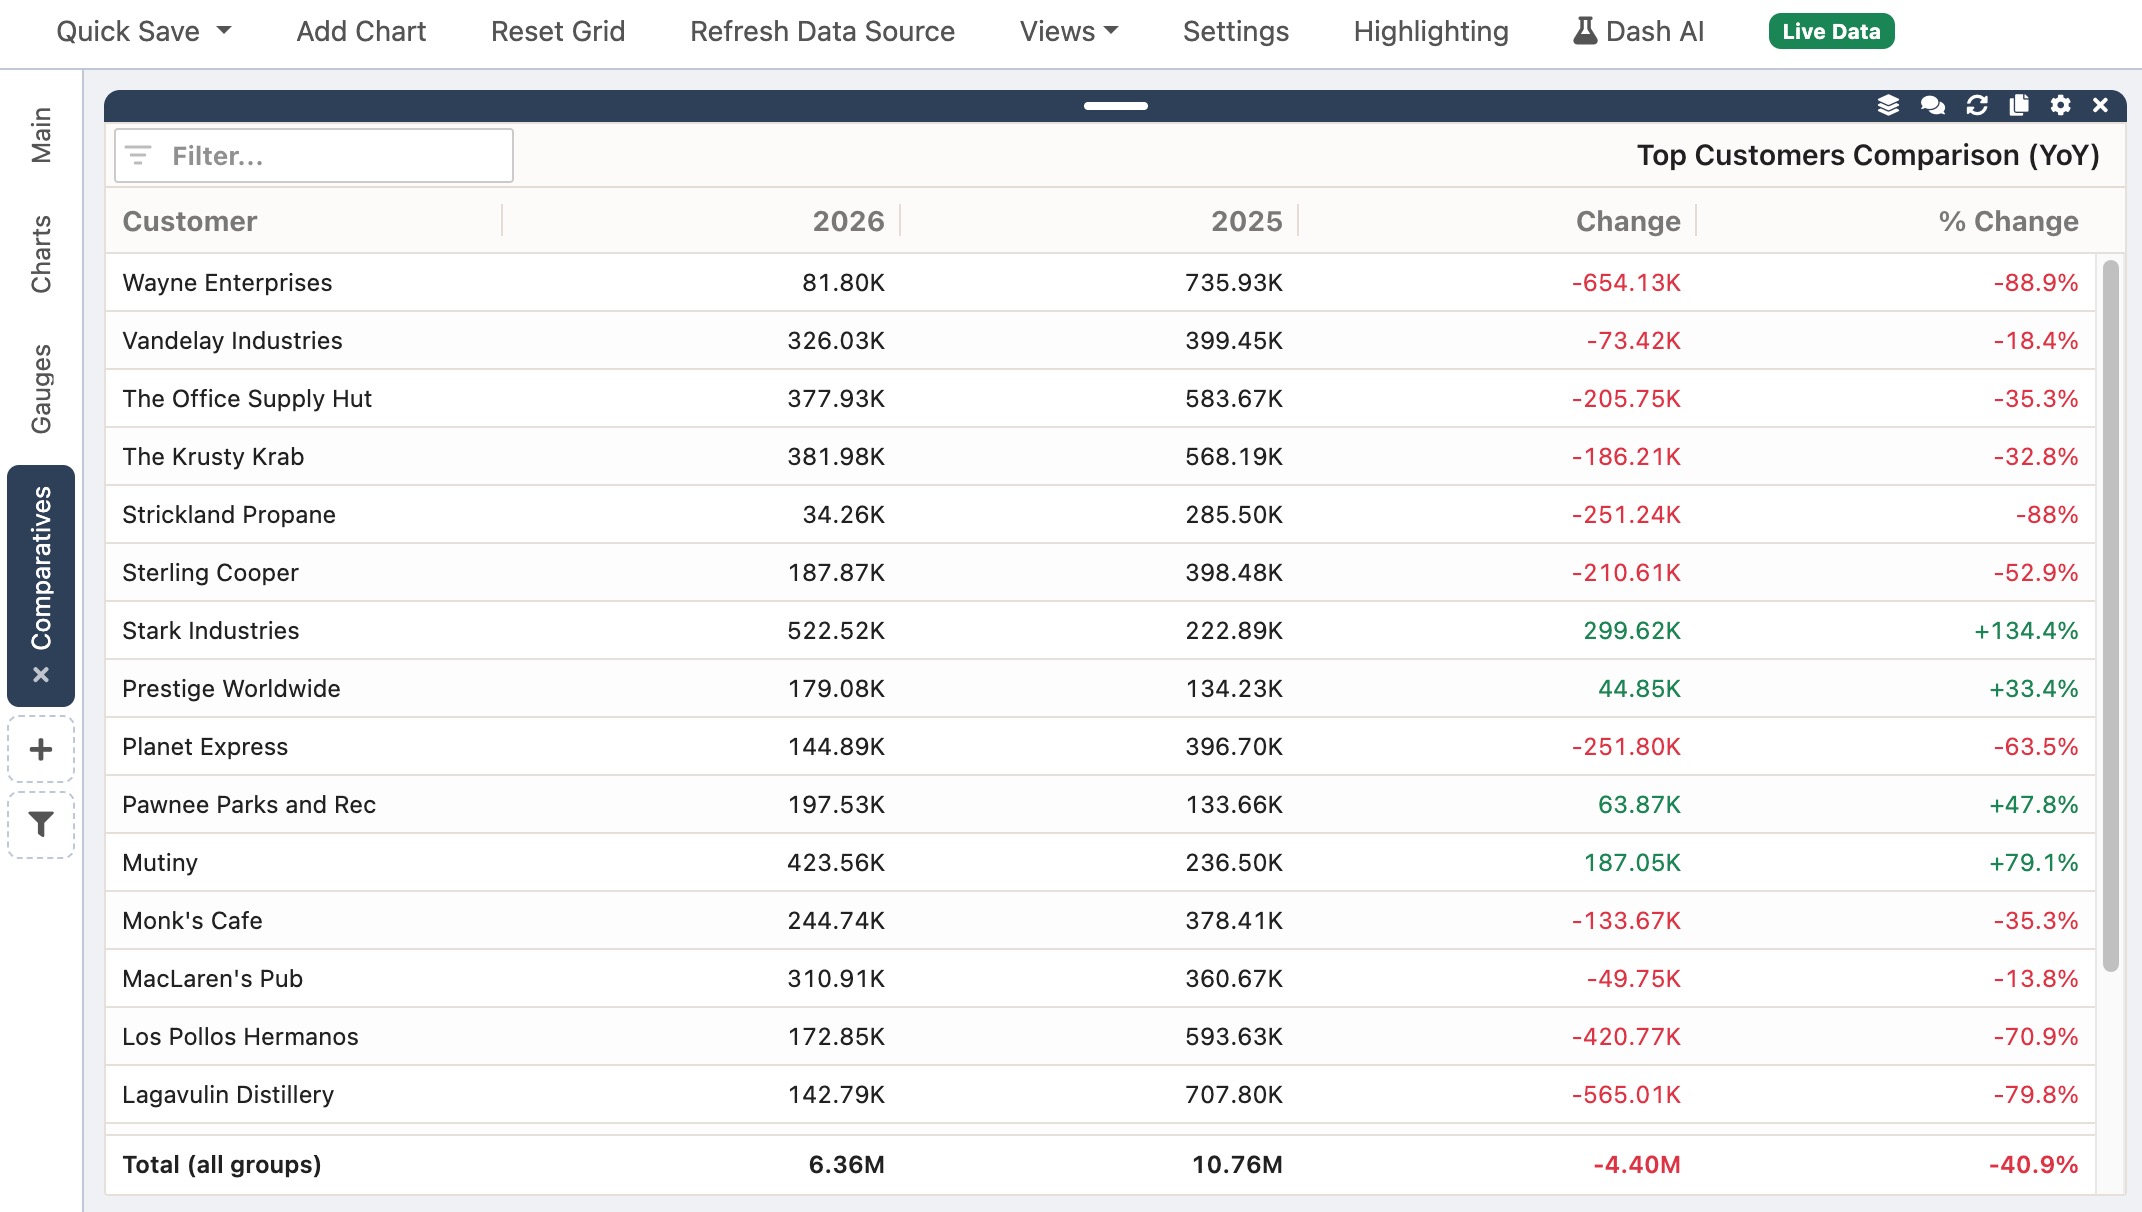Open the layers icon in panel header

(1888, 105)
